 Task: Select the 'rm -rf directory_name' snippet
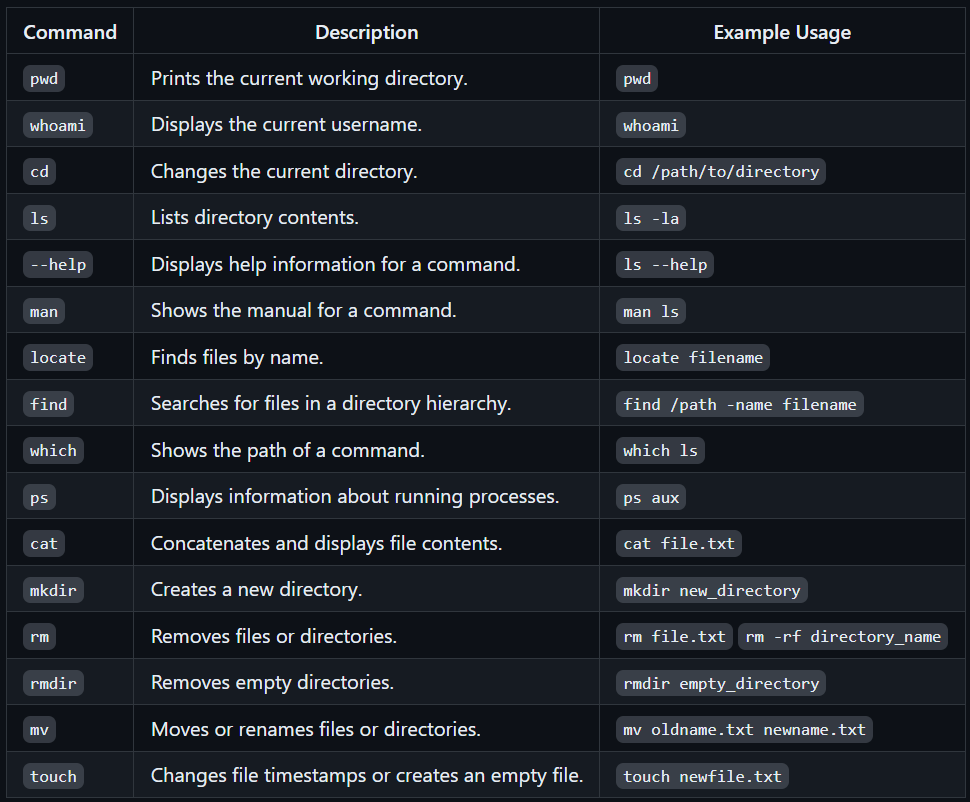coord(843,637)
